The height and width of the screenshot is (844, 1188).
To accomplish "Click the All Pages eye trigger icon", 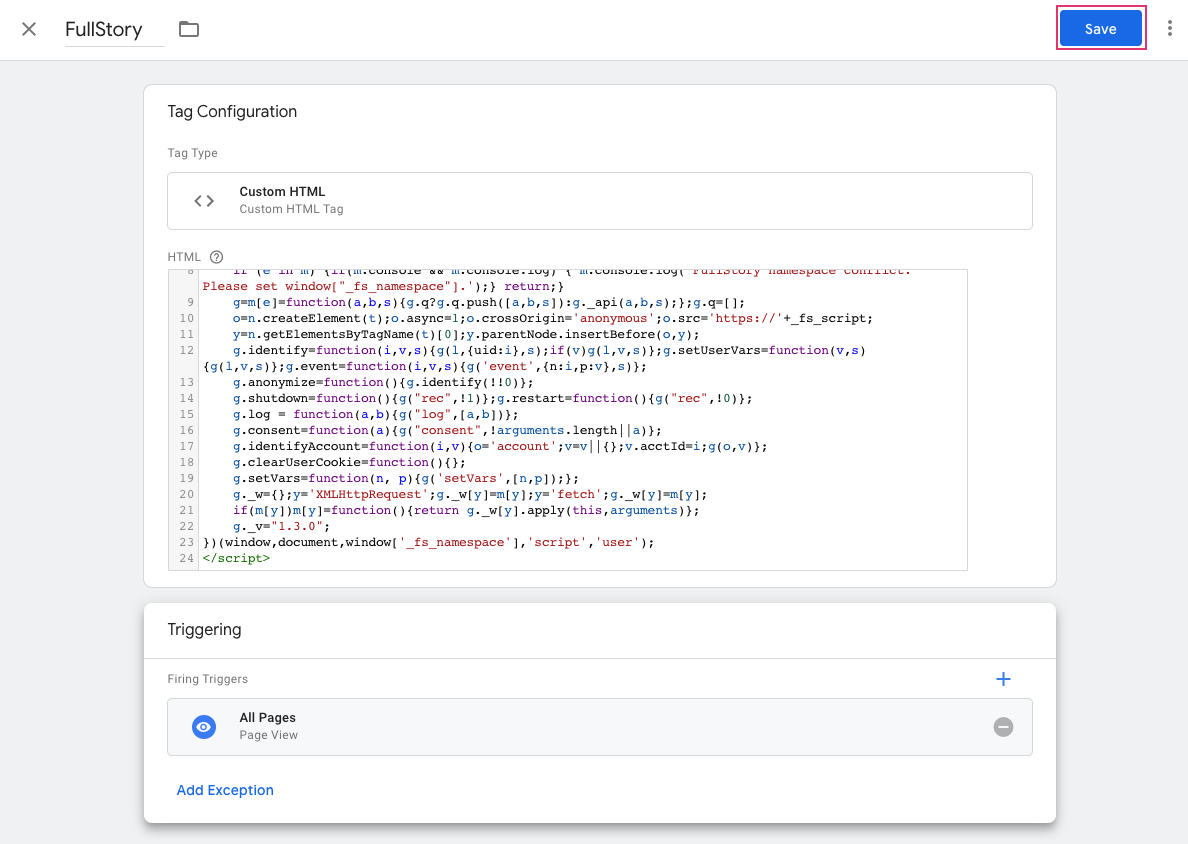I will click(204, 727).
